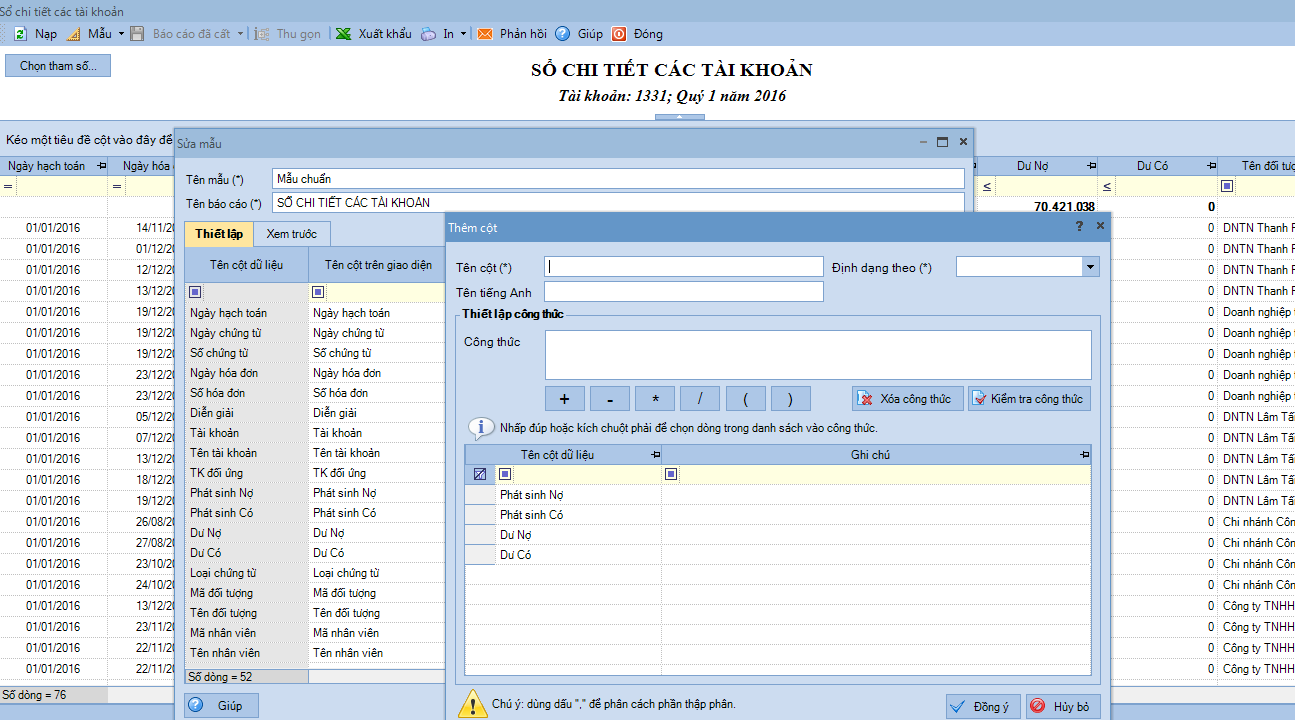Click the In print toolbar button

436,34
